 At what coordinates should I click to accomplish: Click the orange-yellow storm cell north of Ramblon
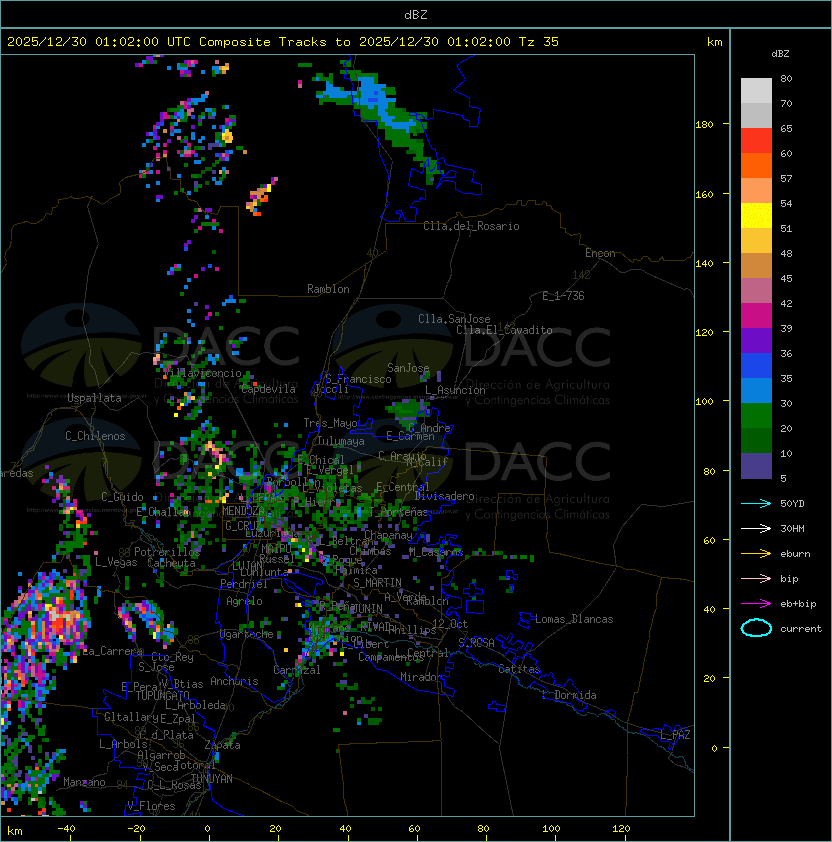click(x=262, y=196)
